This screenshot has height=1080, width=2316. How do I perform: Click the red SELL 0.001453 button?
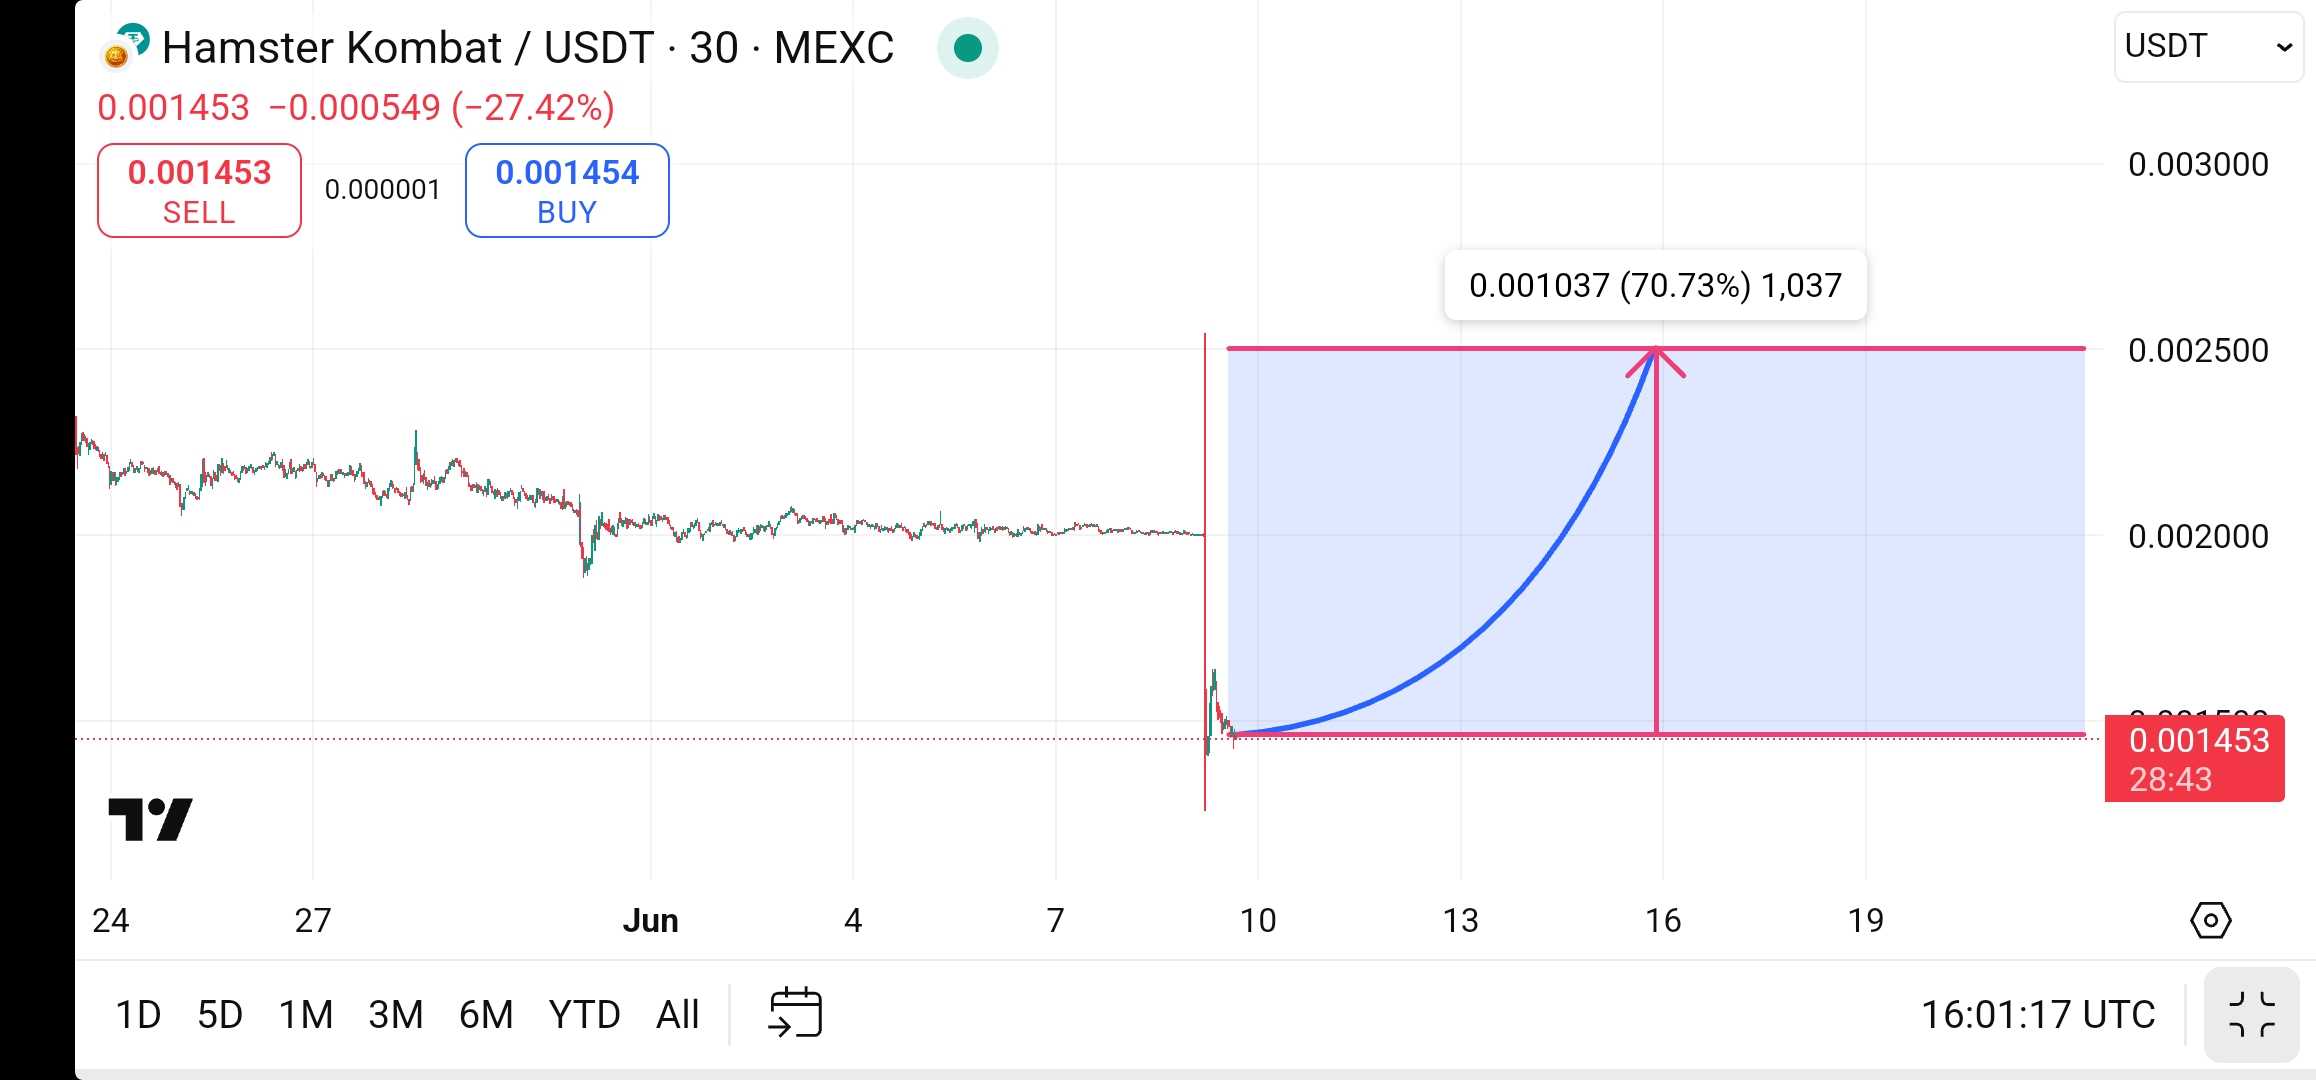[x=199, y=190]
